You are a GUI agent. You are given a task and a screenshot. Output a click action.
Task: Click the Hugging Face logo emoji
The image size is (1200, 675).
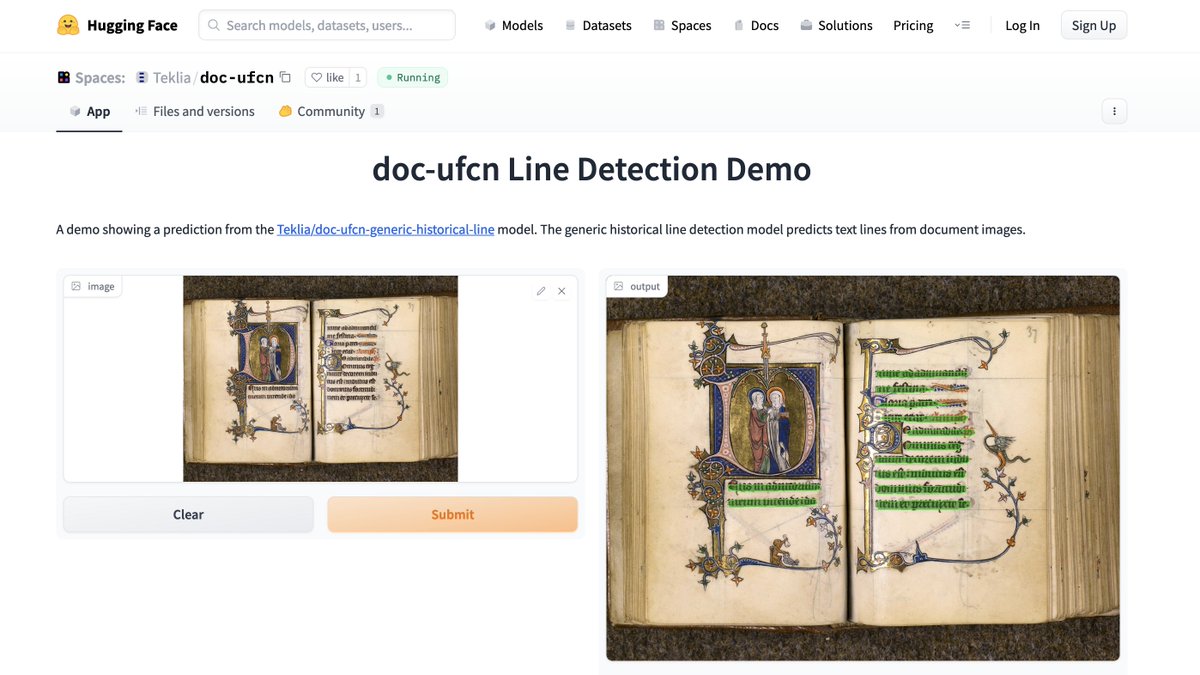(x=68, y=25)
